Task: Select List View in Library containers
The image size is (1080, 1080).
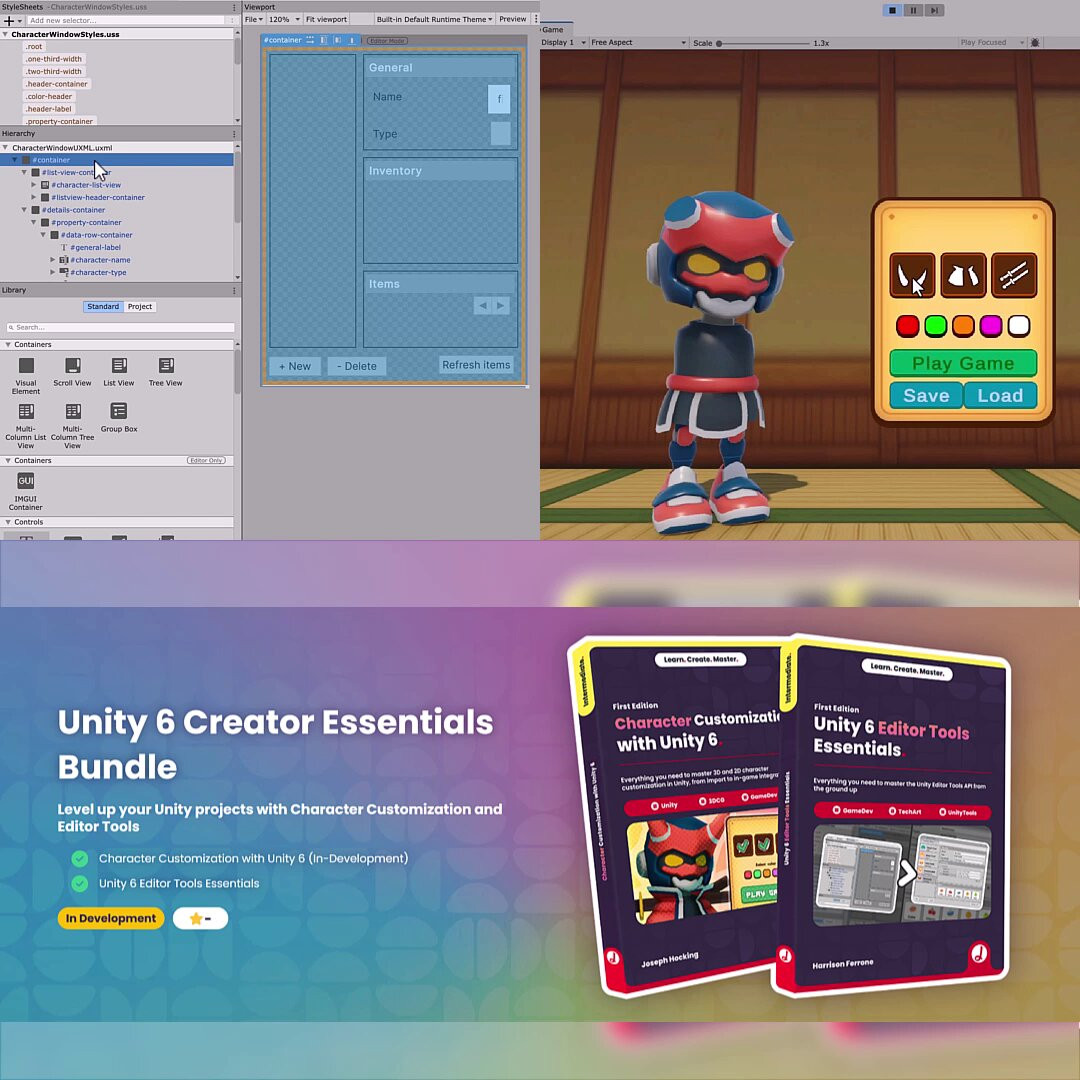Action: coord(118,373)
